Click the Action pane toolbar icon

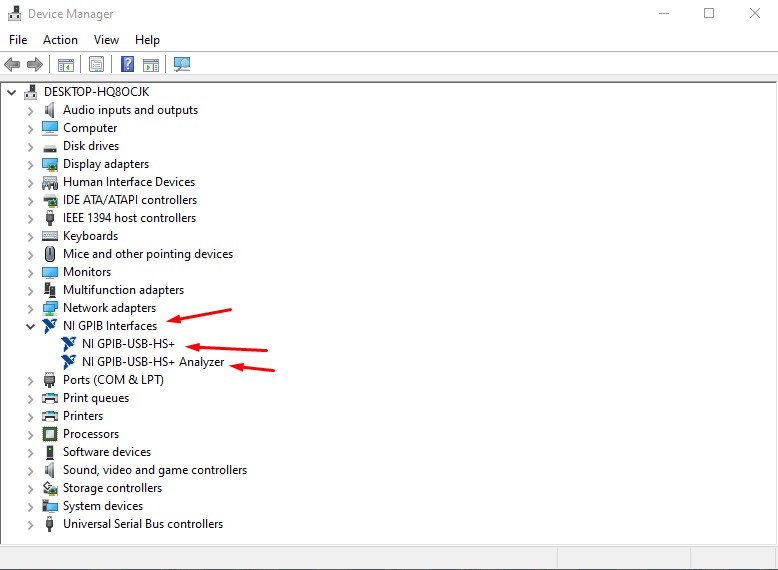[151, 64]
